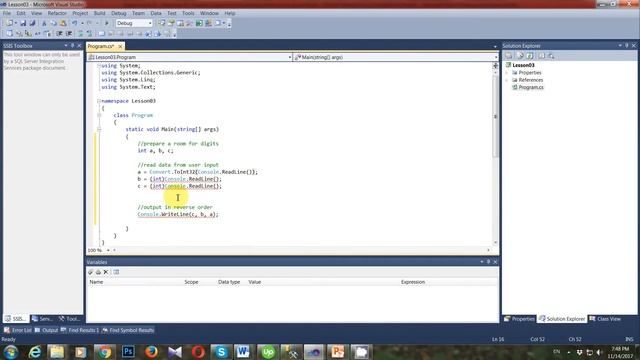
Task: Switch to the Properties tab at bottom right
Action: coord(519,319)
